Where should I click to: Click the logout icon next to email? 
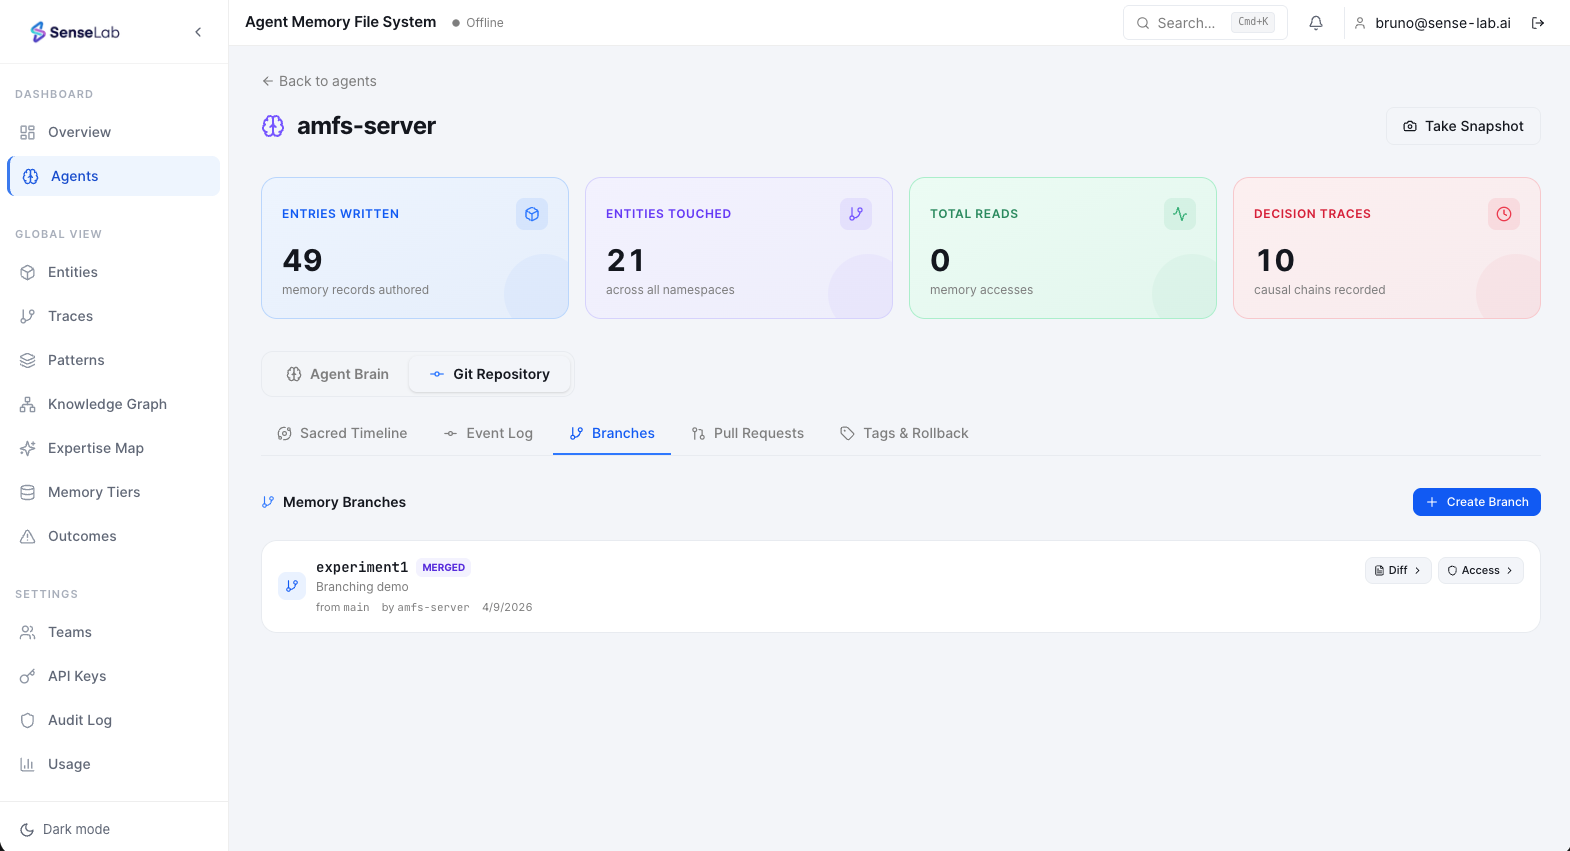pos(1538,23)
